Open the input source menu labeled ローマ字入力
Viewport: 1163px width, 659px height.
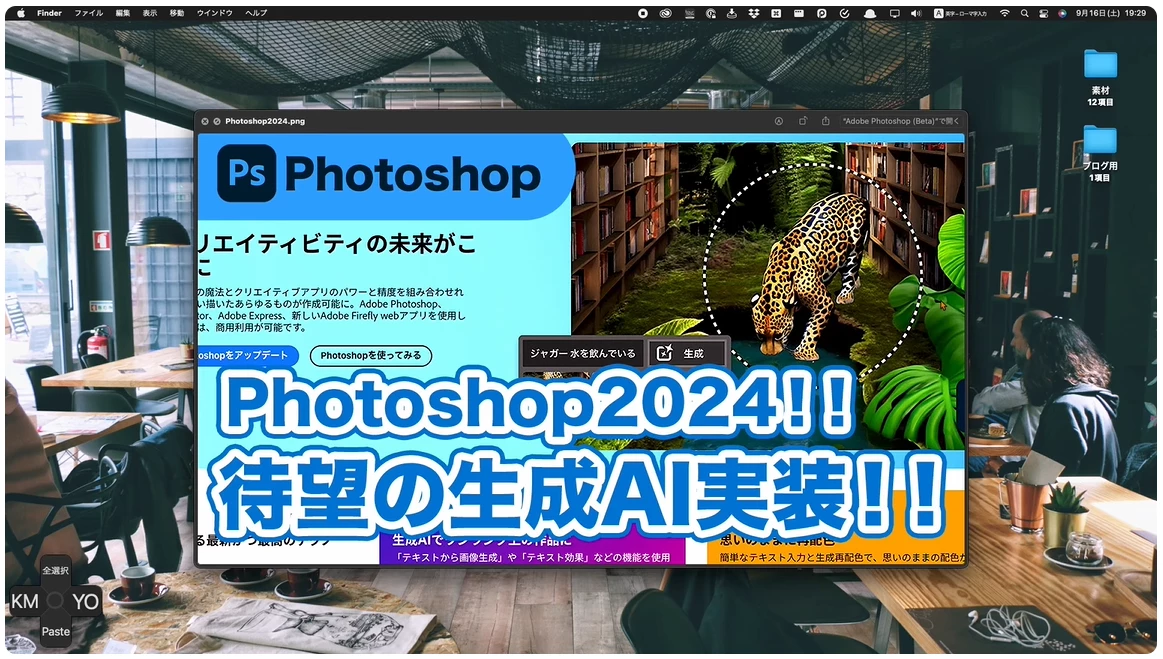click(961, 13)
